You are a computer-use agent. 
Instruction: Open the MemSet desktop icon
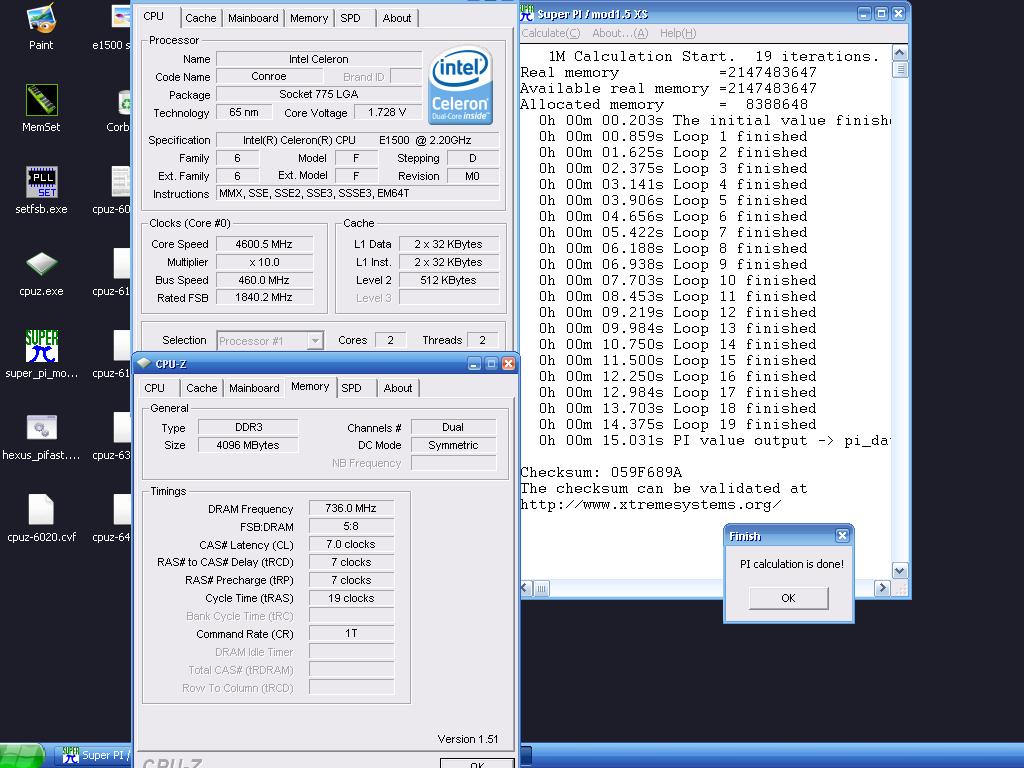(x=40, y=108)
